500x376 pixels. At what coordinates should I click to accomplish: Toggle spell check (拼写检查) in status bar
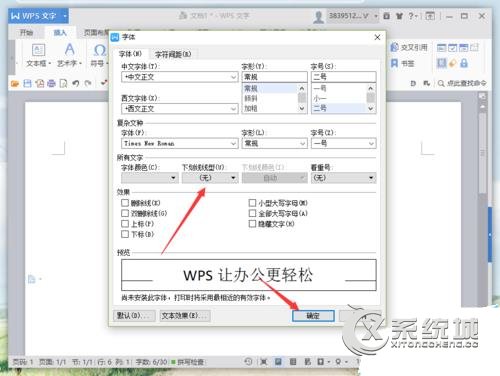(x=188, y=362)
